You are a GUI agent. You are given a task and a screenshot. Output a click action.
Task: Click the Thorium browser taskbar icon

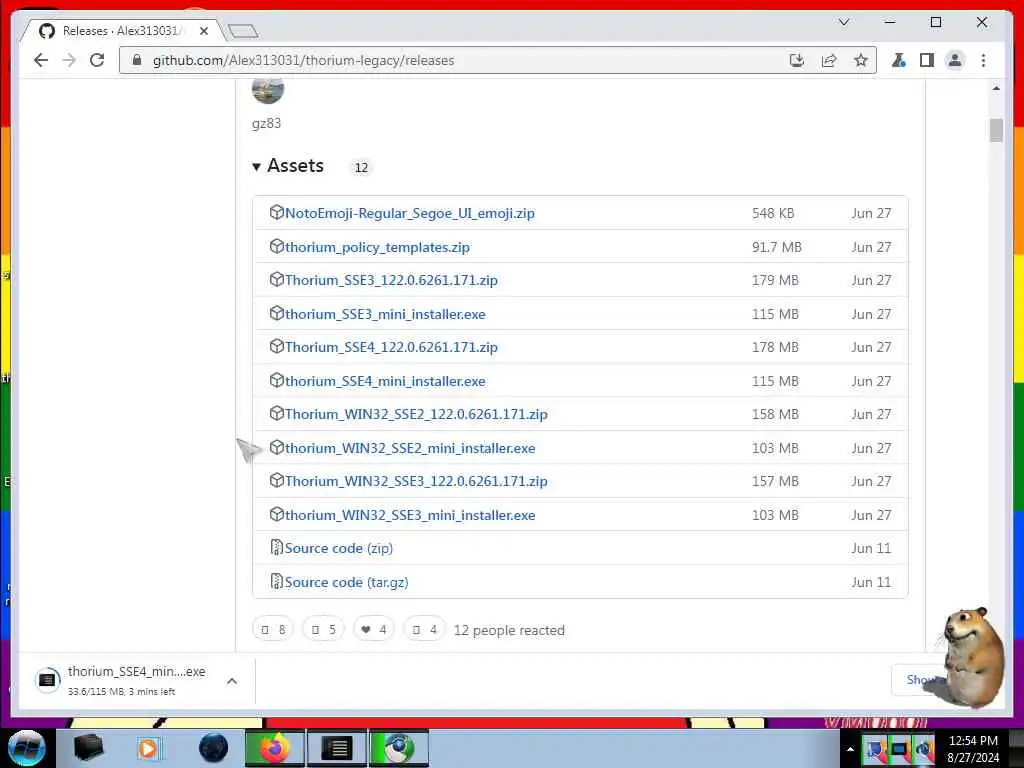point(399,748)
